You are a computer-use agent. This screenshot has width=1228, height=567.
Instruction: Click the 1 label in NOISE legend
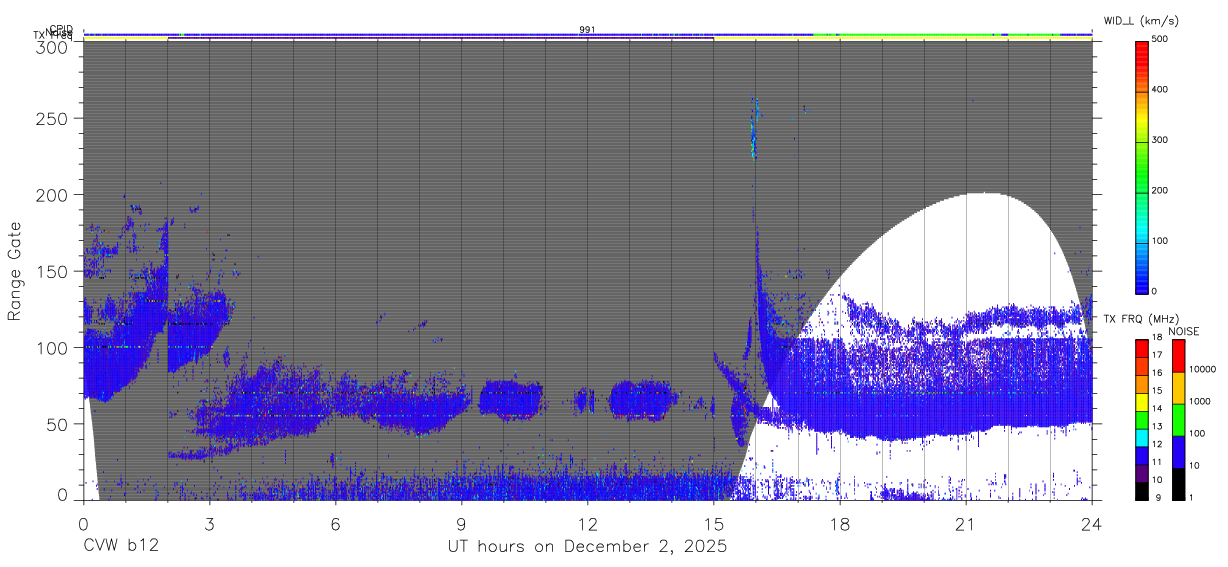point(1193,497)
